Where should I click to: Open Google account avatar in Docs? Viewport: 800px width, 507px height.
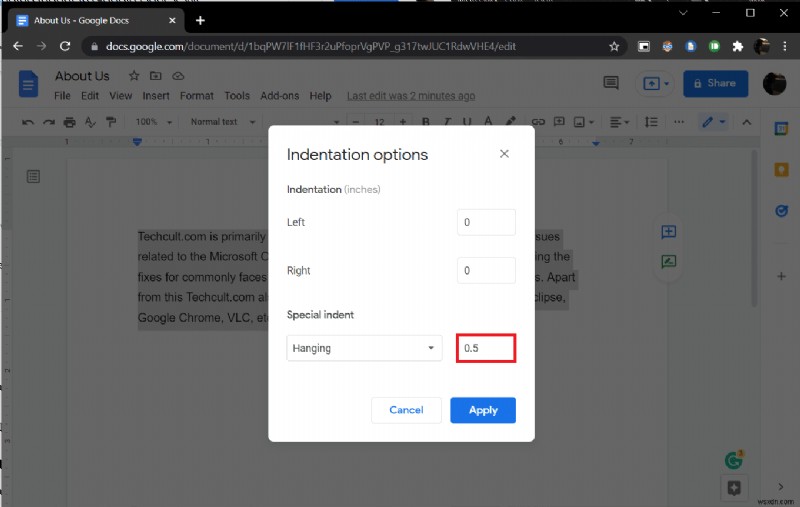[x=774, y=84]
